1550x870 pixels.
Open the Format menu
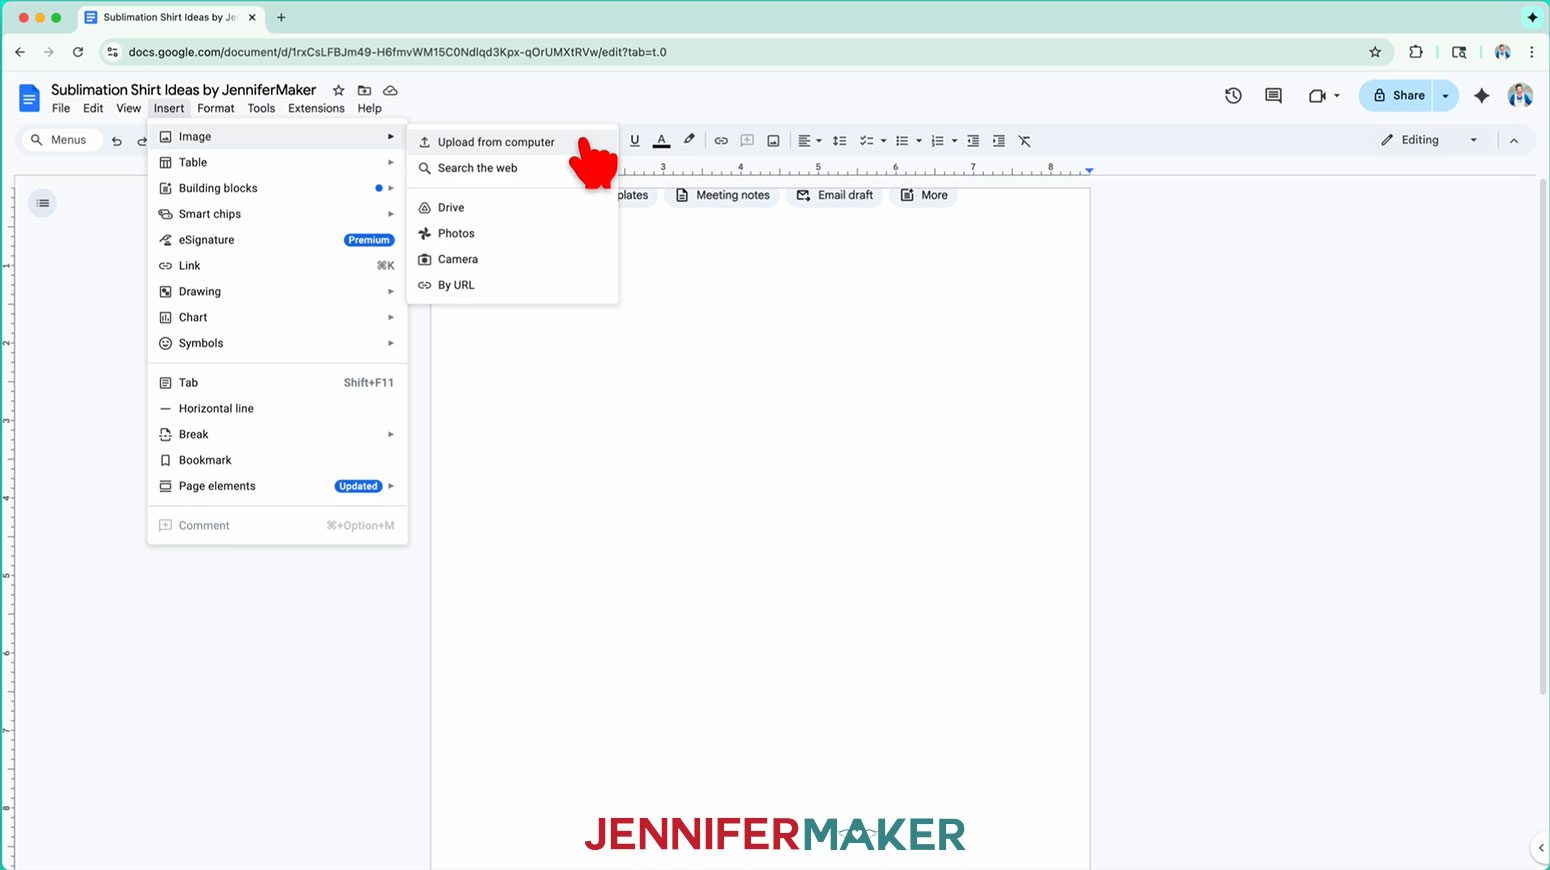[216, 109]
